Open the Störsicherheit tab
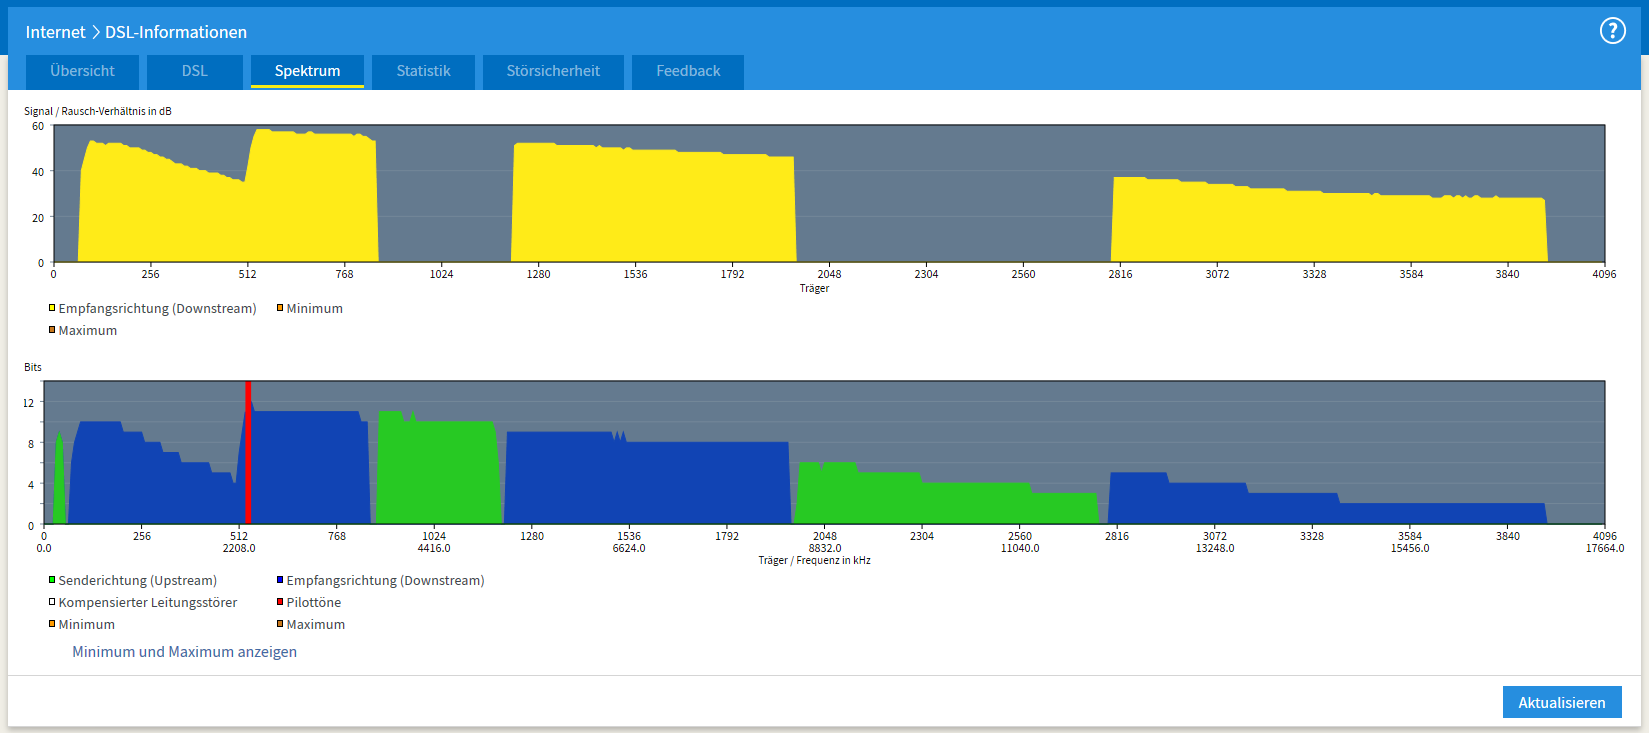Image resolution: width=1649 pixels, height=733 pixels. 553,72
